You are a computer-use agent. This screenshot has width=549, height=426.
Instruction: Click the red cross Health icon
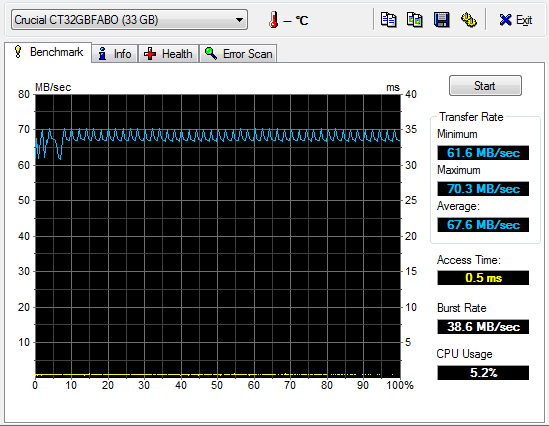(x=150, y=54)
